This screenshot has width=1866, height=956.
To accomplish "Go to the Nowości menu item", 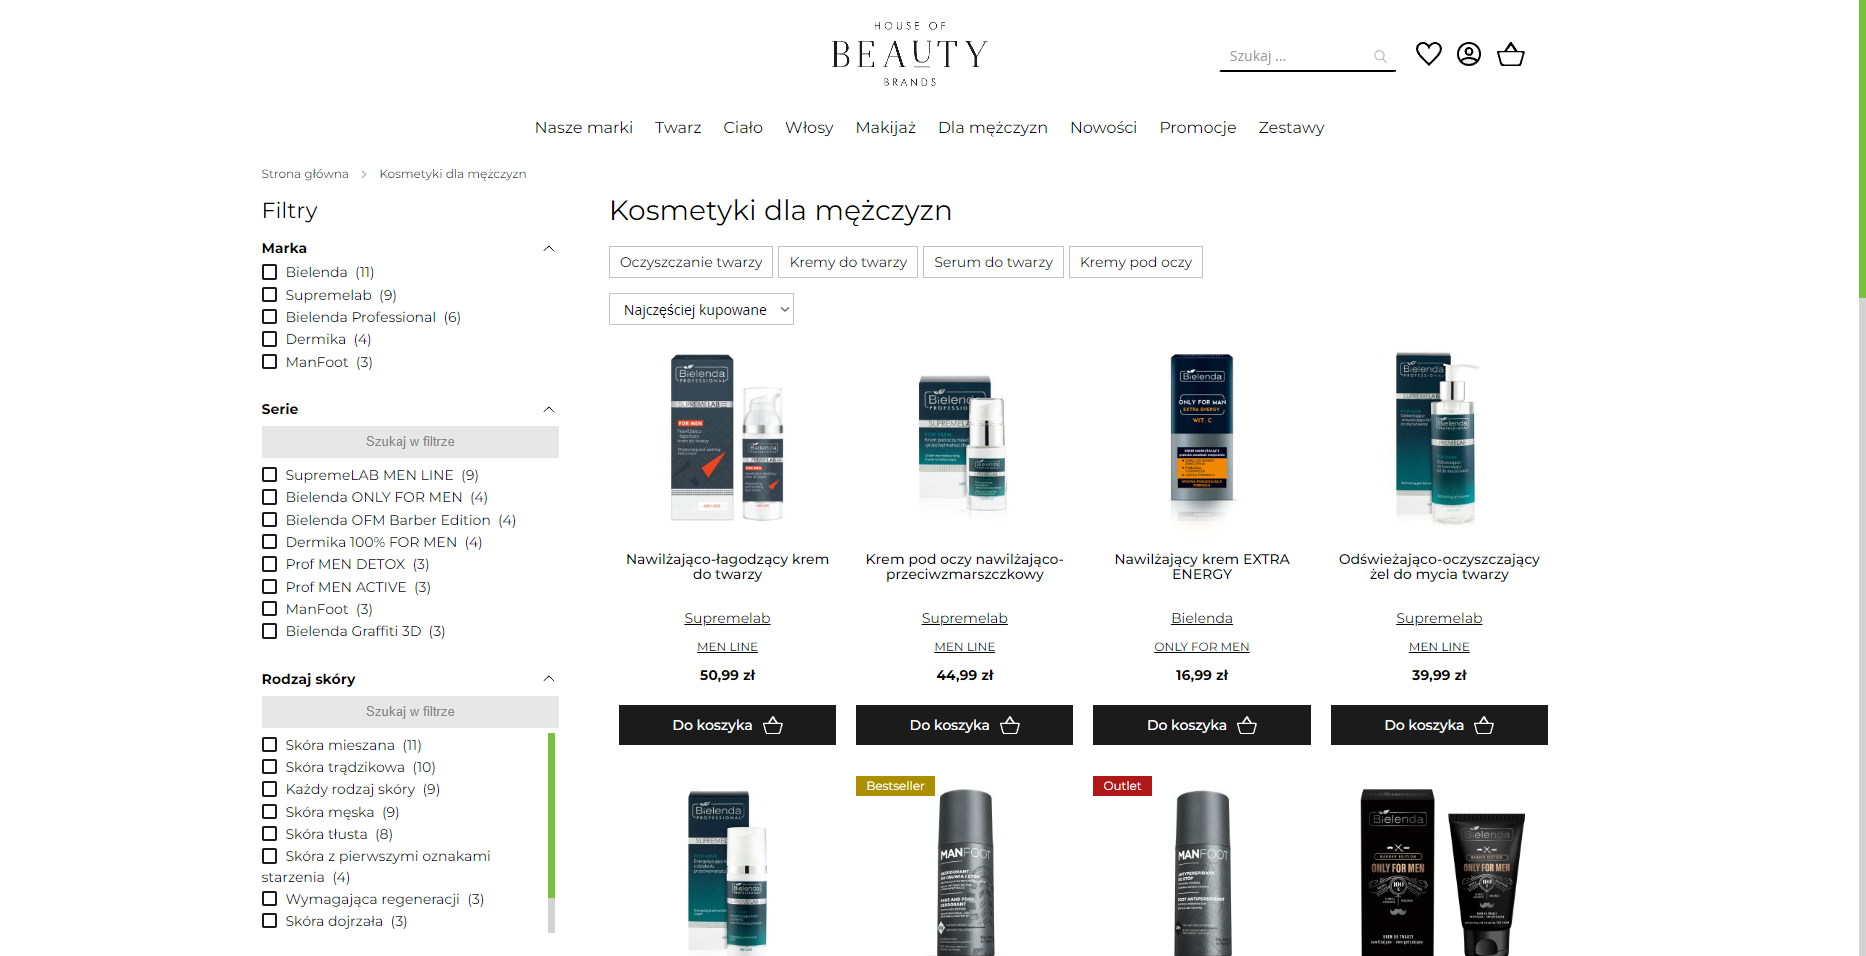I will (x=1104, y=127).
